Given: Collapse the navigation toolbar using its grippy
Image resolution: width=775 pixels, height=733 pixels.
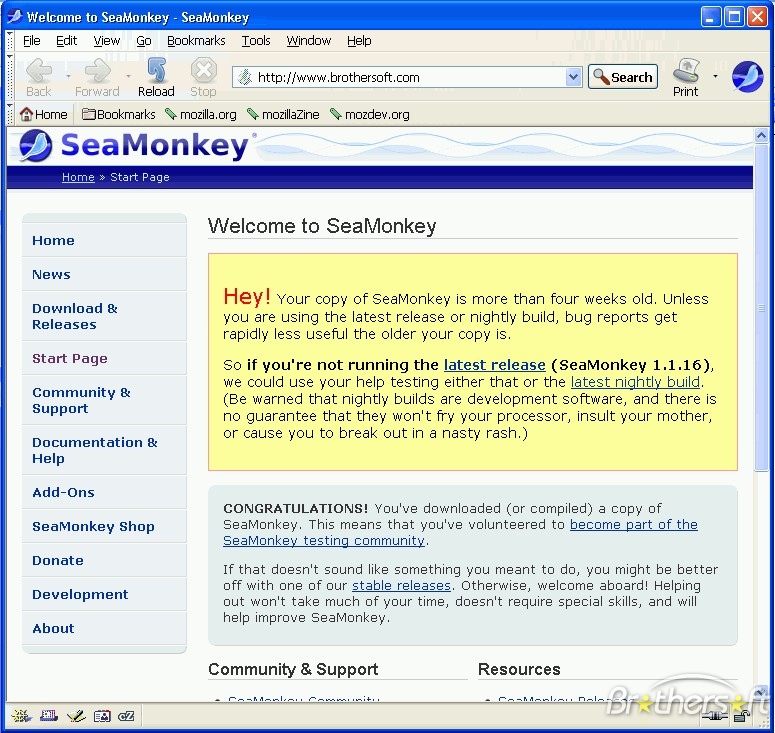Looking at the screenshot, I should point(10,77).
